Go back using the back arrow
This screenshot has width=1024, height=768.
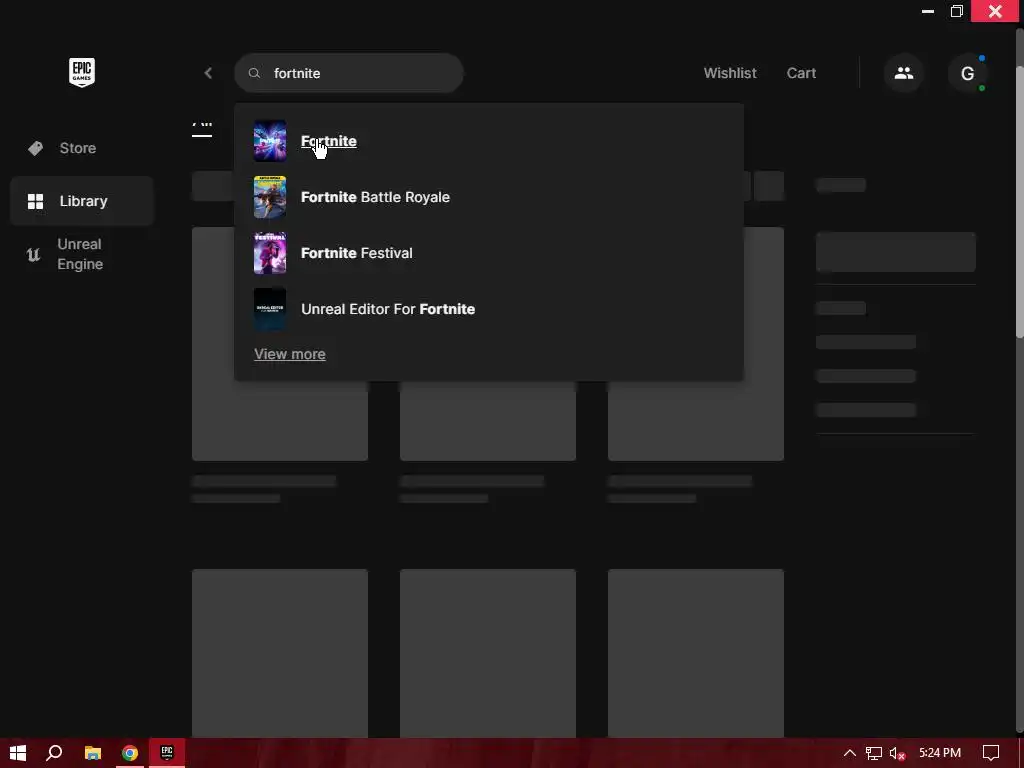click(208, 73)
